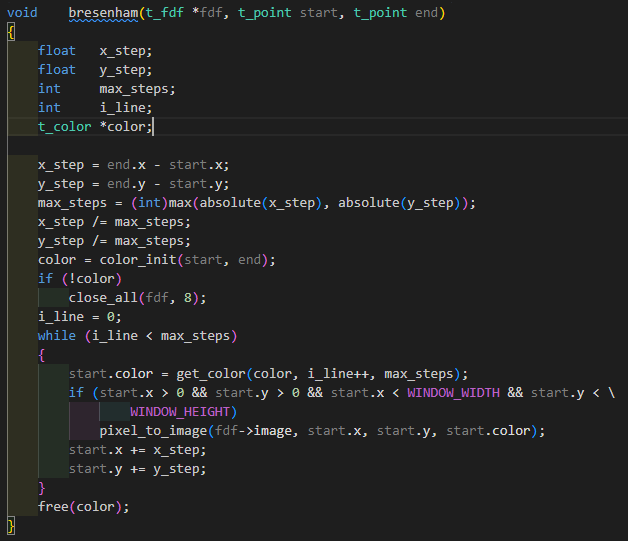
Task: Click the max_steps = (int)max line
Action: (257, 203)
